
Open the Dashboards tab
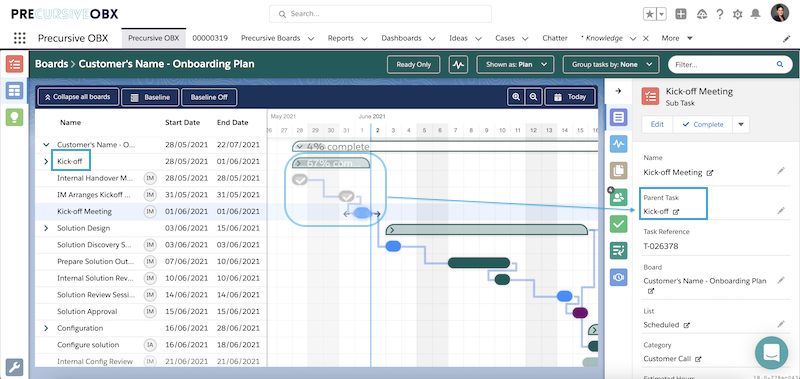(x=402, y=38)
